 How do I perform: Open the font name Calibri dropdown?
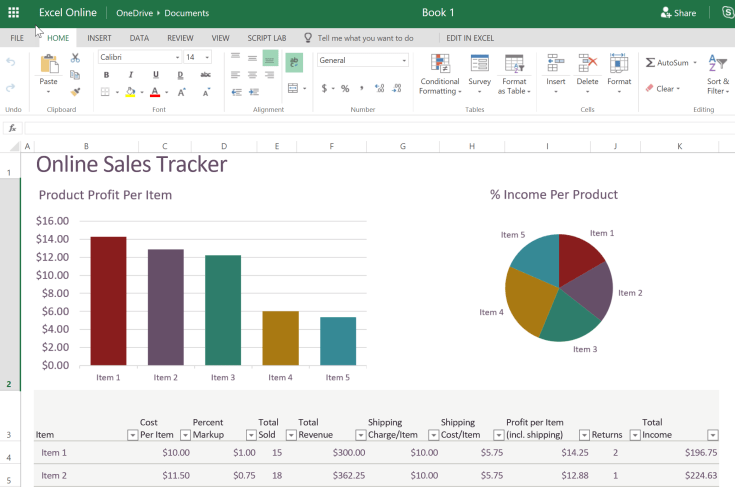(139, 58)
